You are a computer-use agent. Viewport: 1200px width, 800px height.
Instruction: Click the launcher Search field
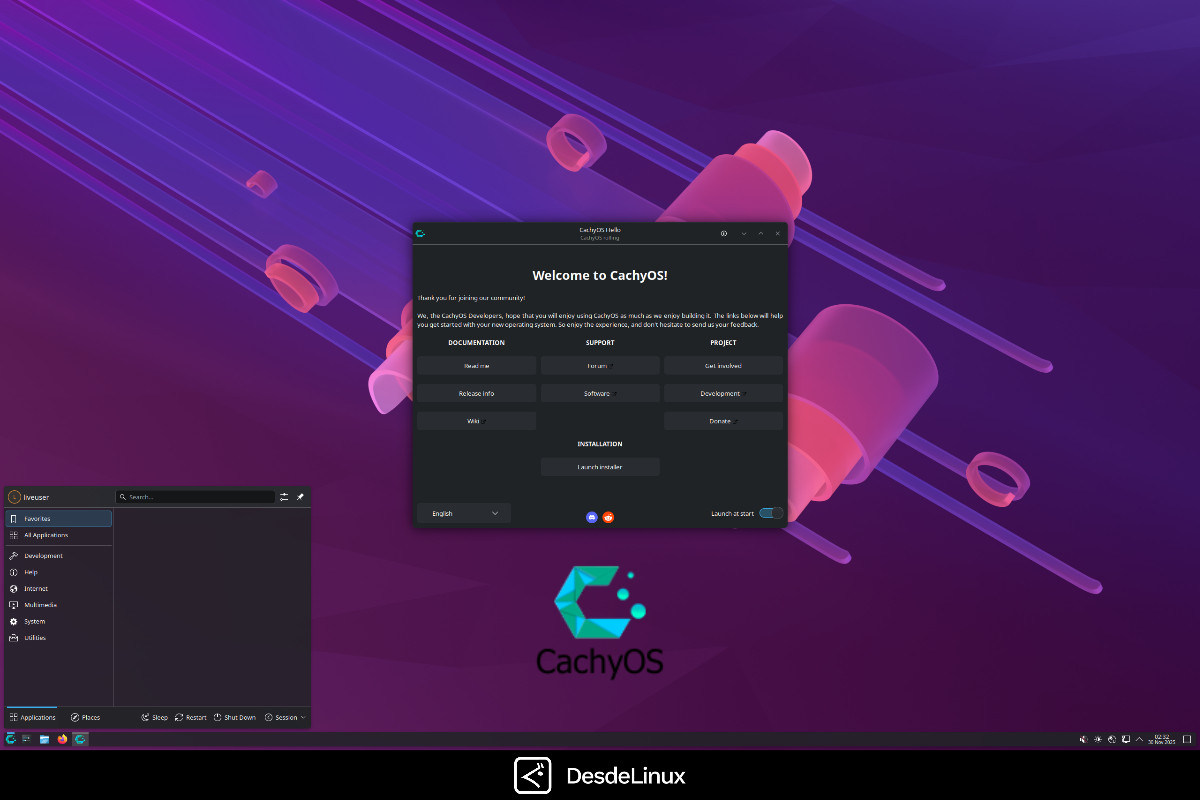coord(195,497)
